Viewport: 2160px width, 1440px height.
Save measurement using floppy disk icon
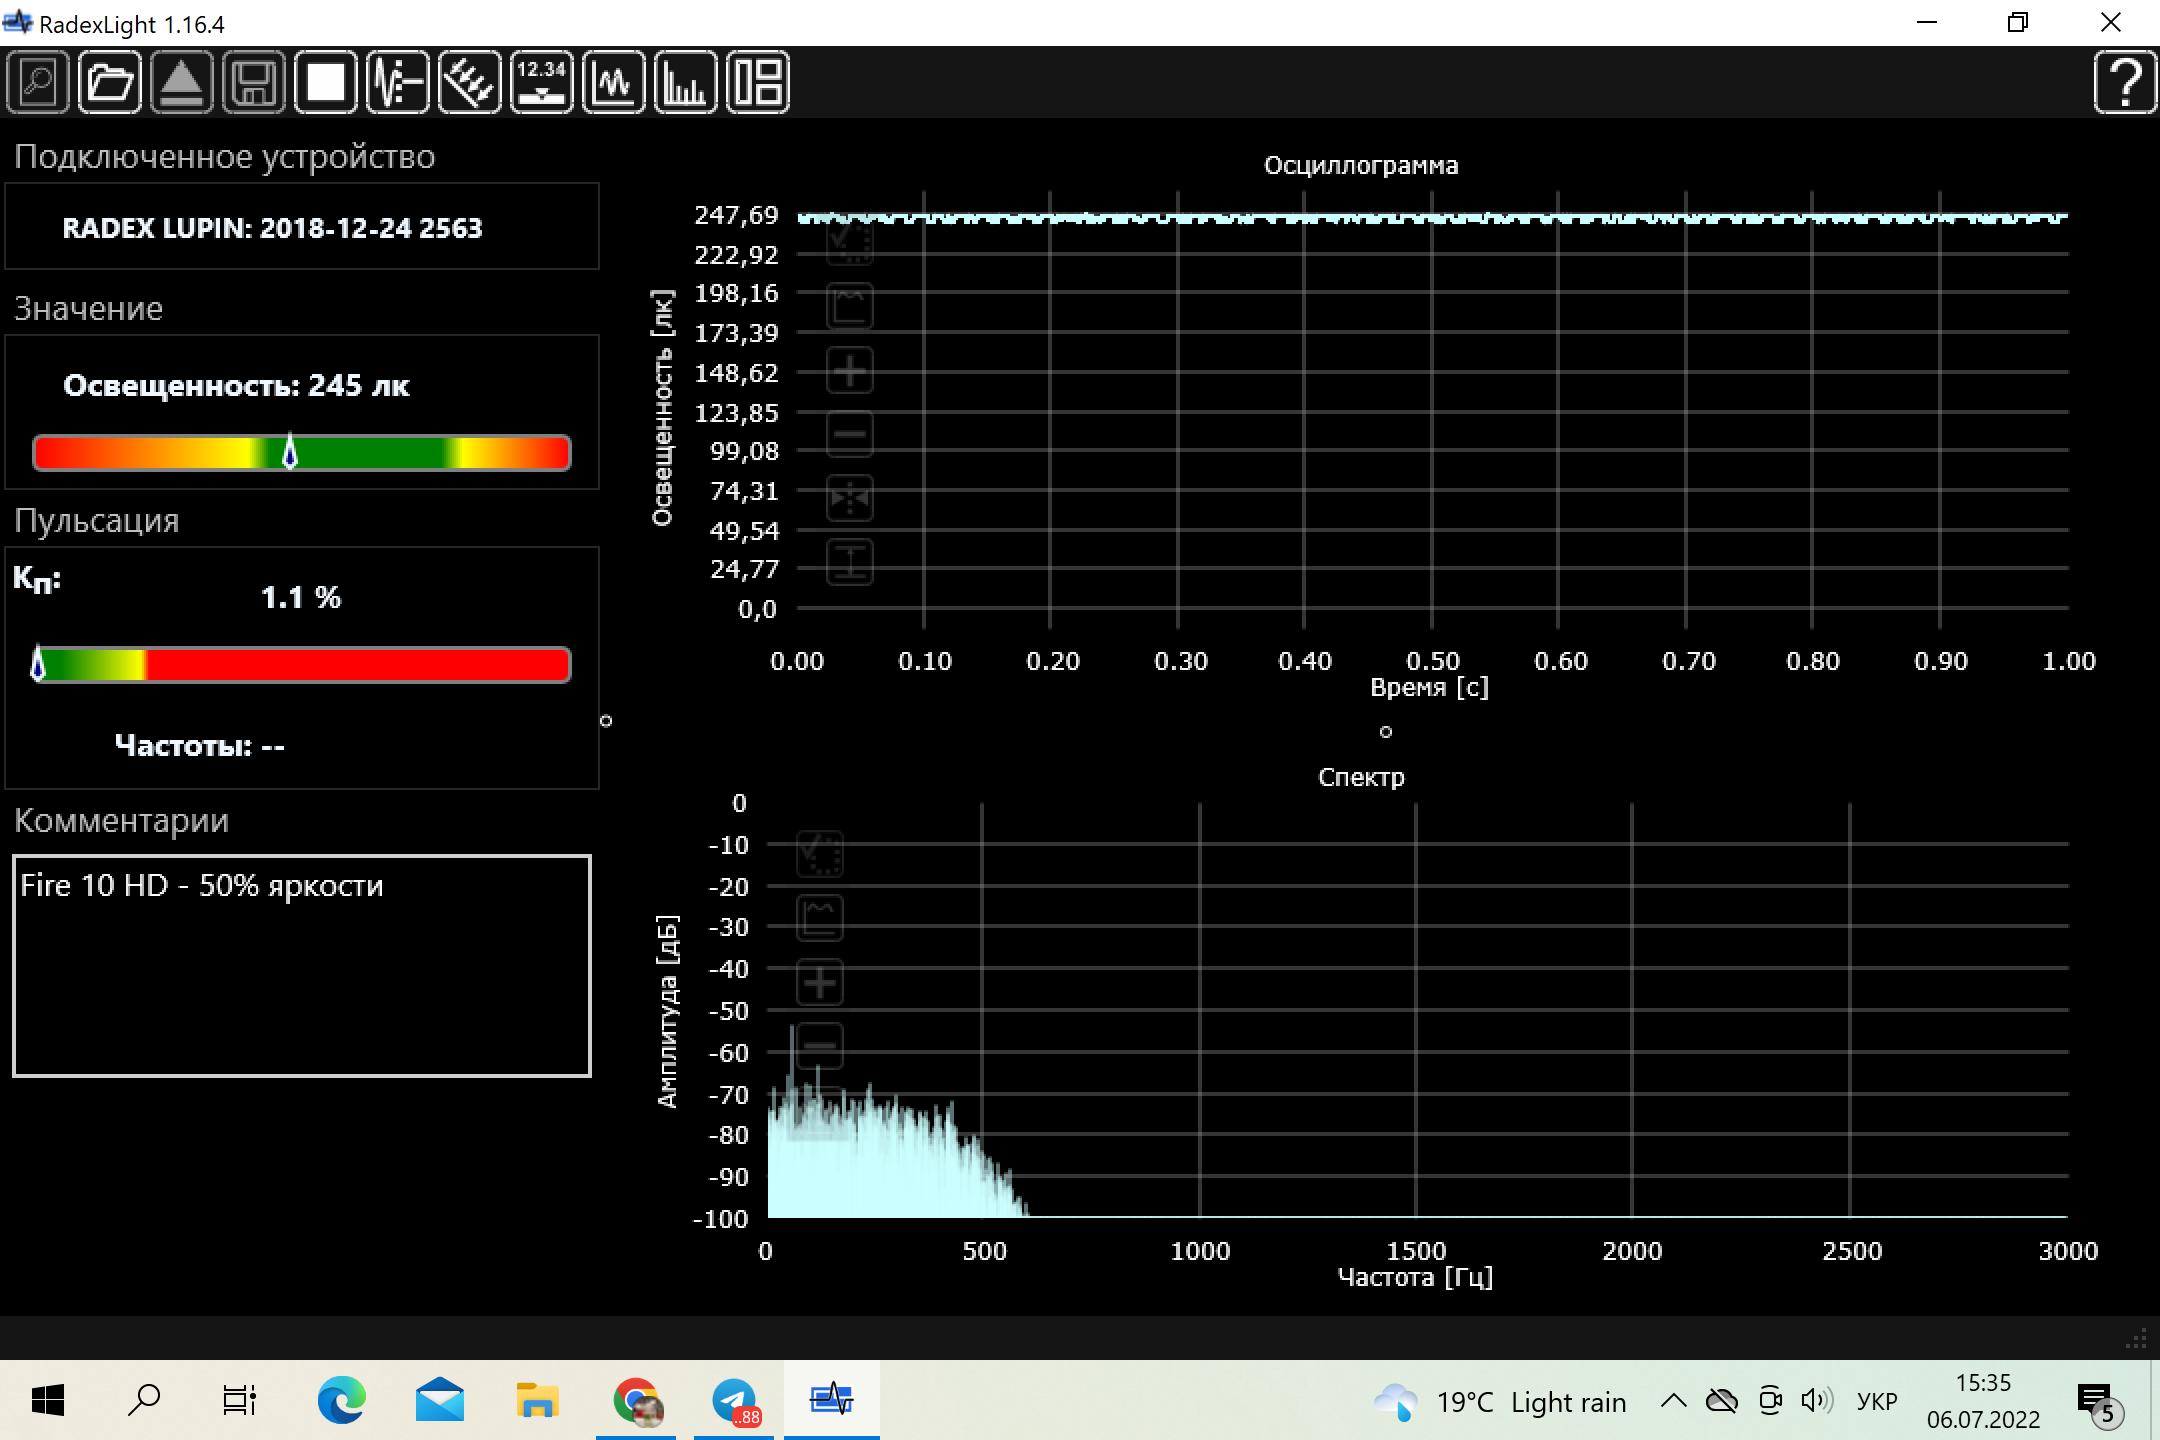254,82
